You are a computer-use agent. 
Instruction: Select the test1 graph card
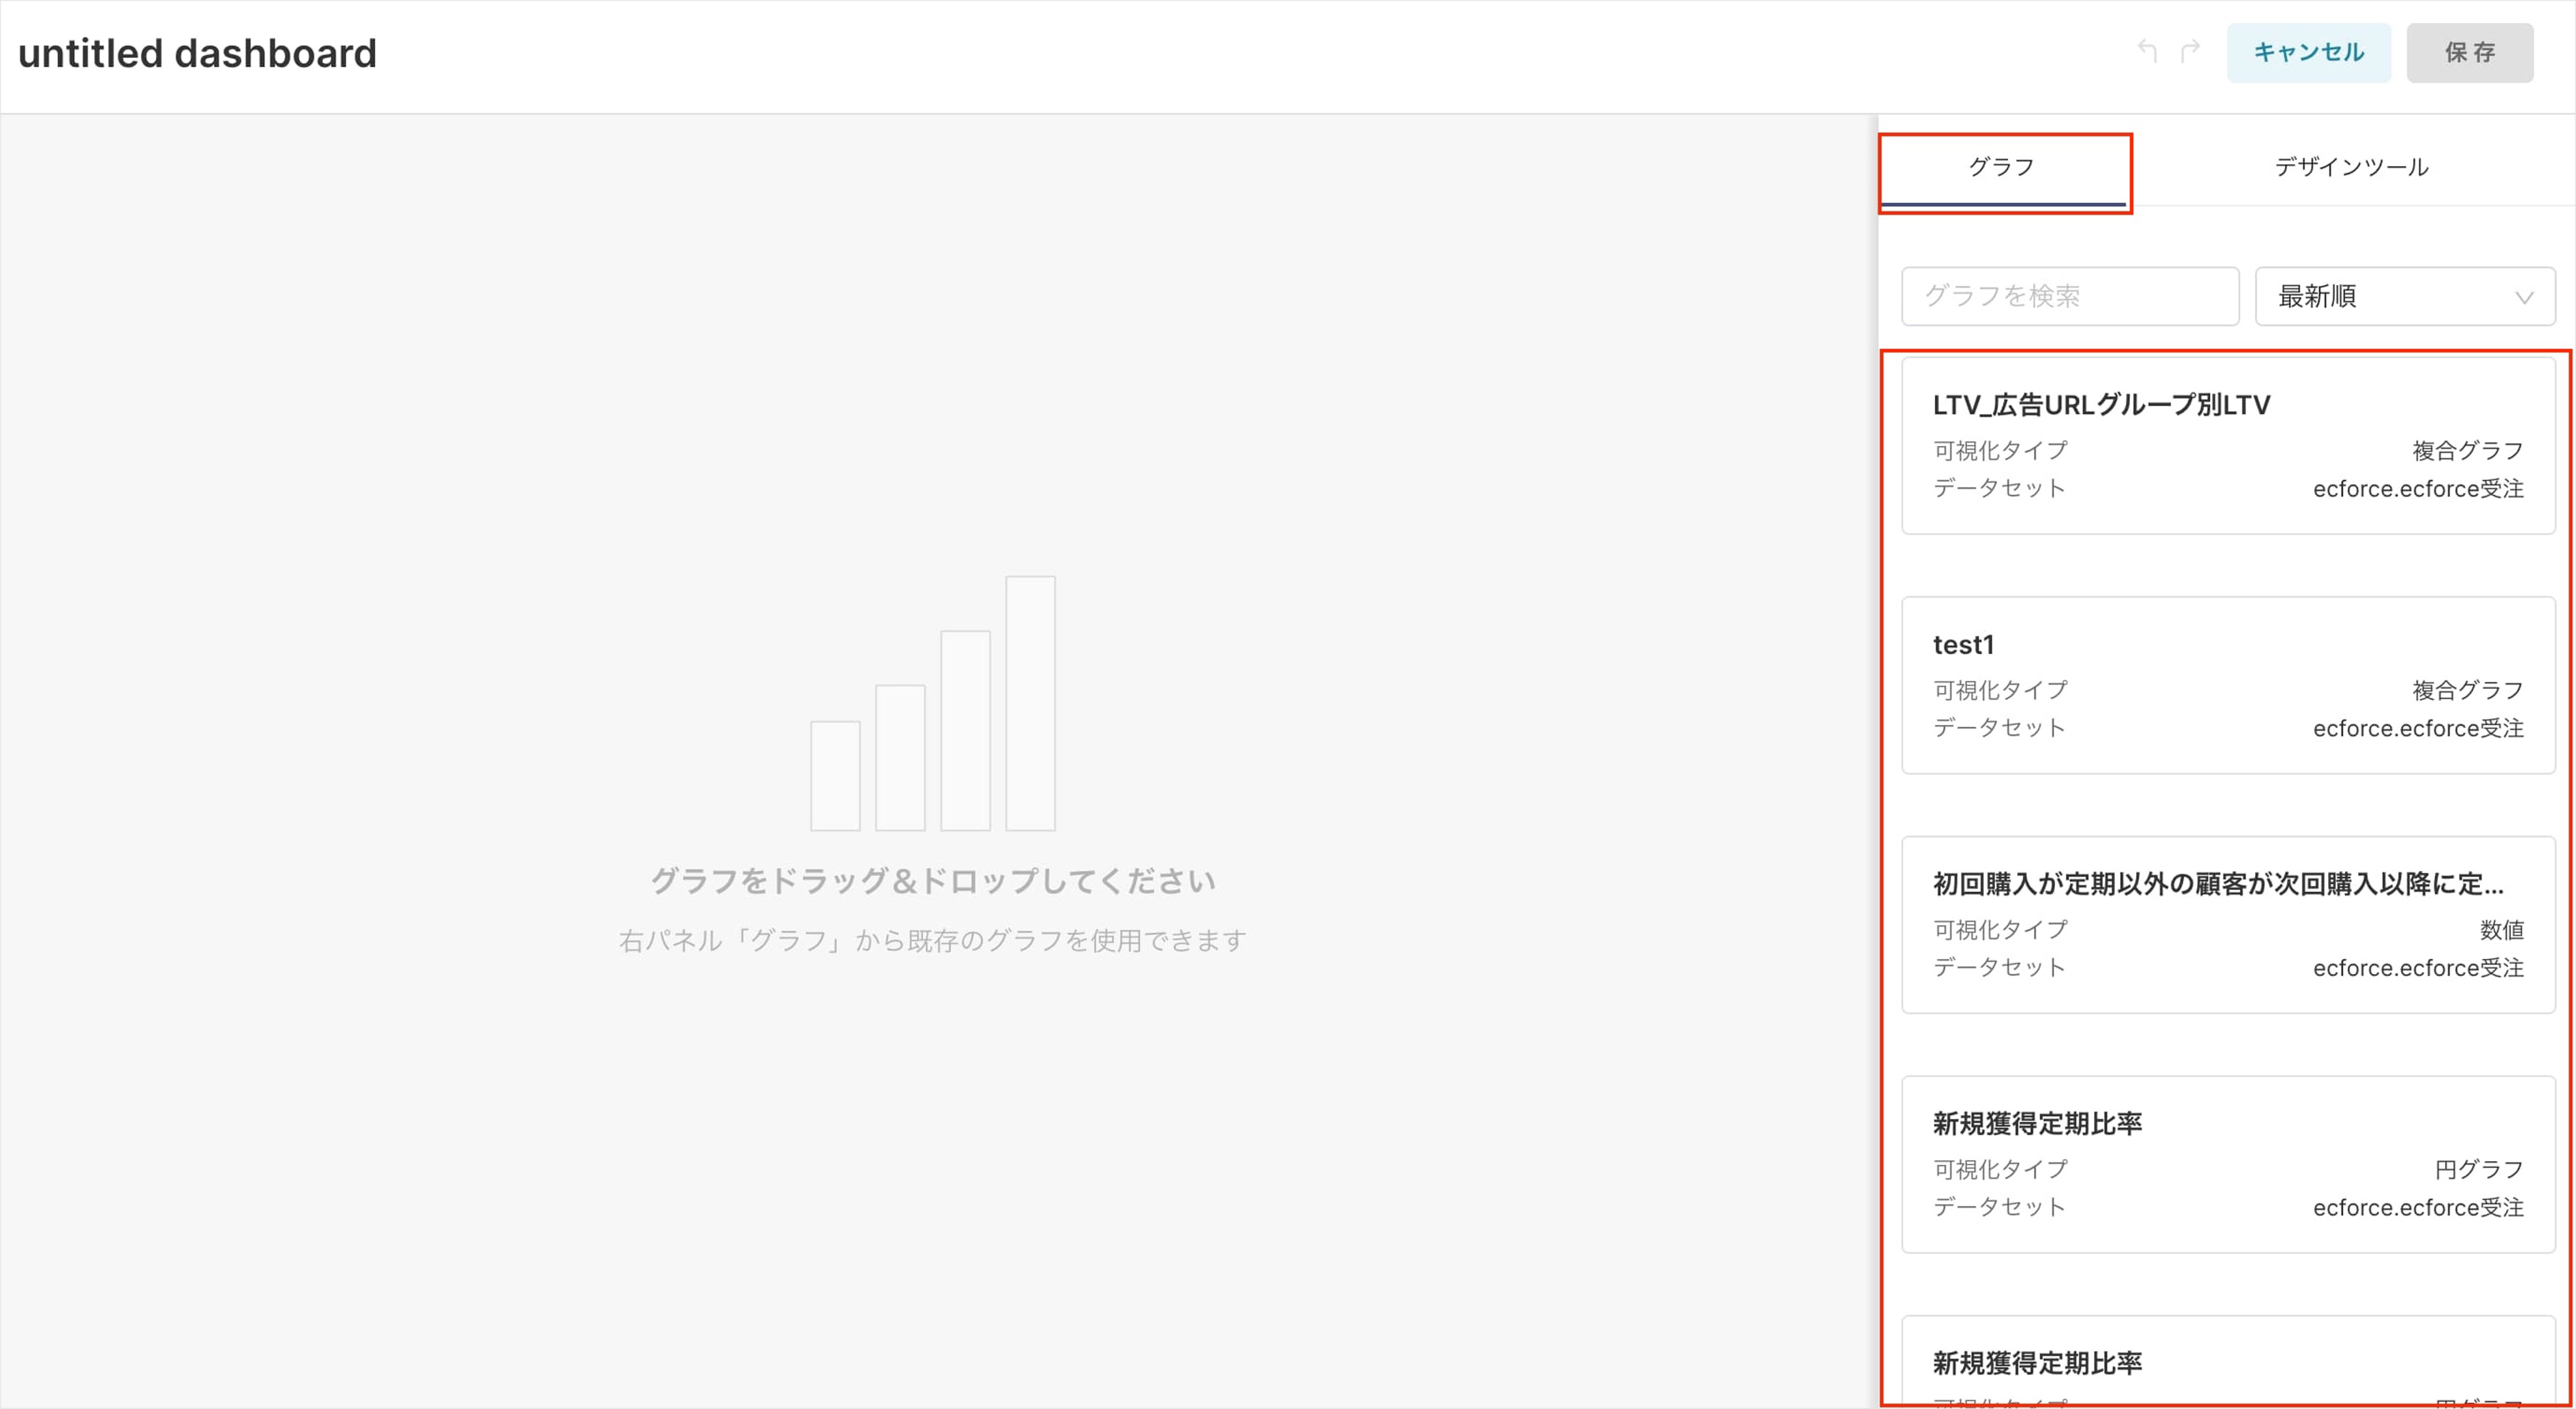pyautogui.click(x=2228, y=685)
